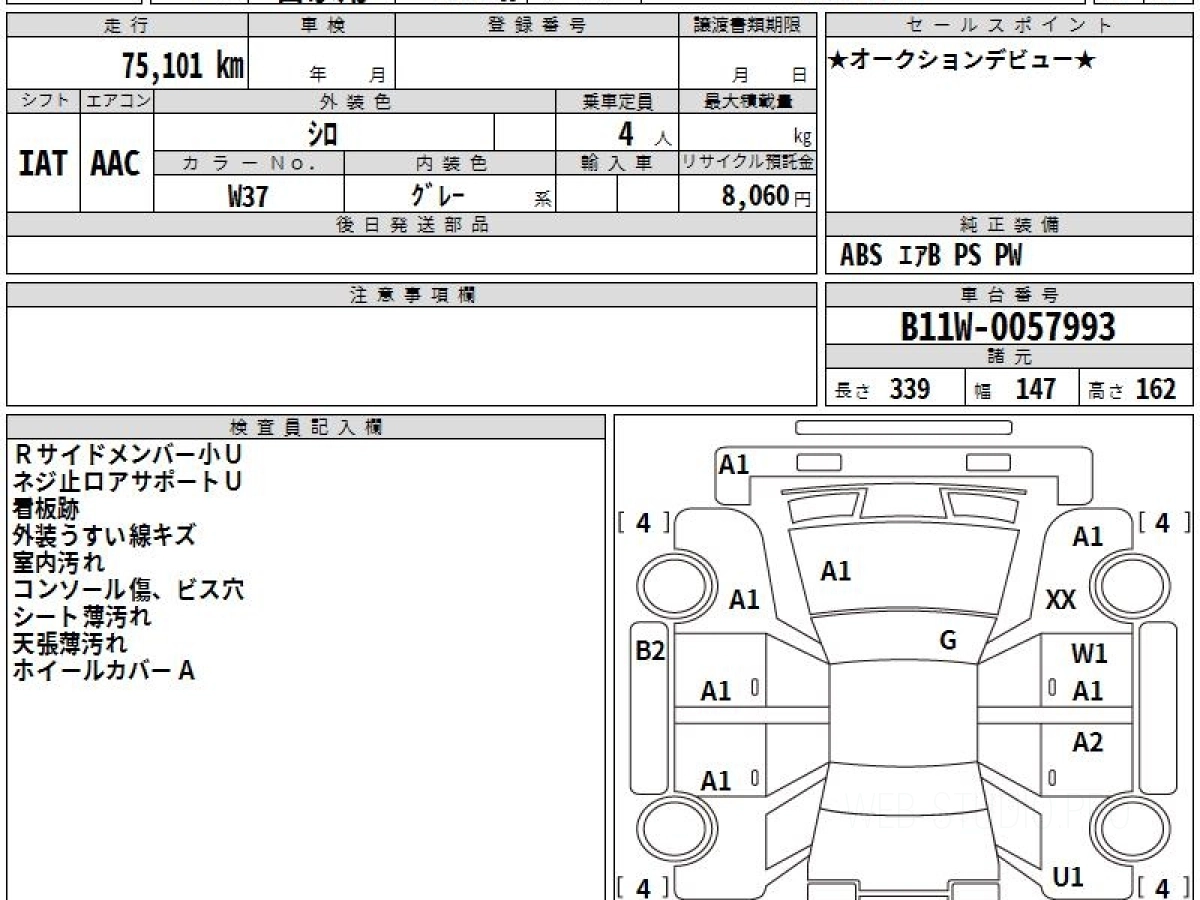This screenshot has width=1200, height=900.
Task: Select the シフト header cell
Action: click(44, 101)
